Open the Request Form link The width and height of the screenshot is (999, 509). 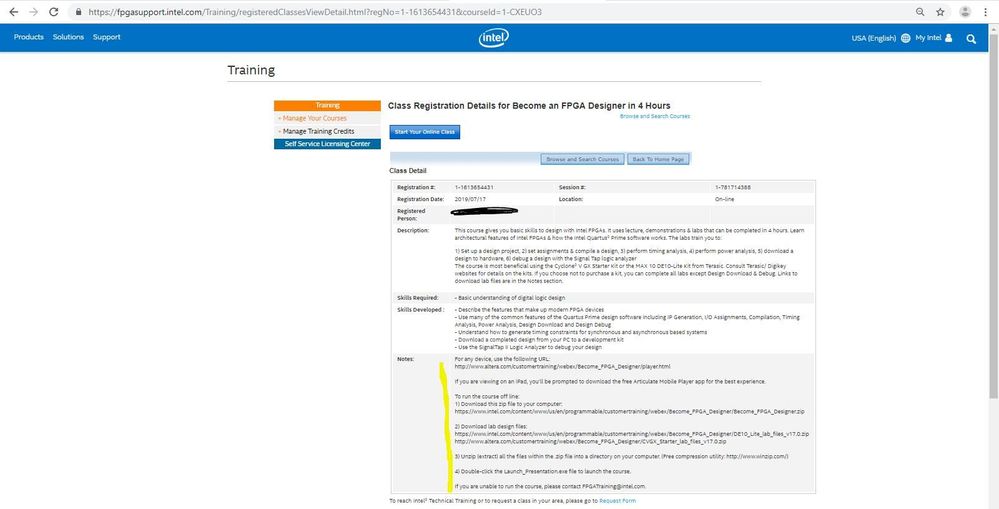pos(617,501)
